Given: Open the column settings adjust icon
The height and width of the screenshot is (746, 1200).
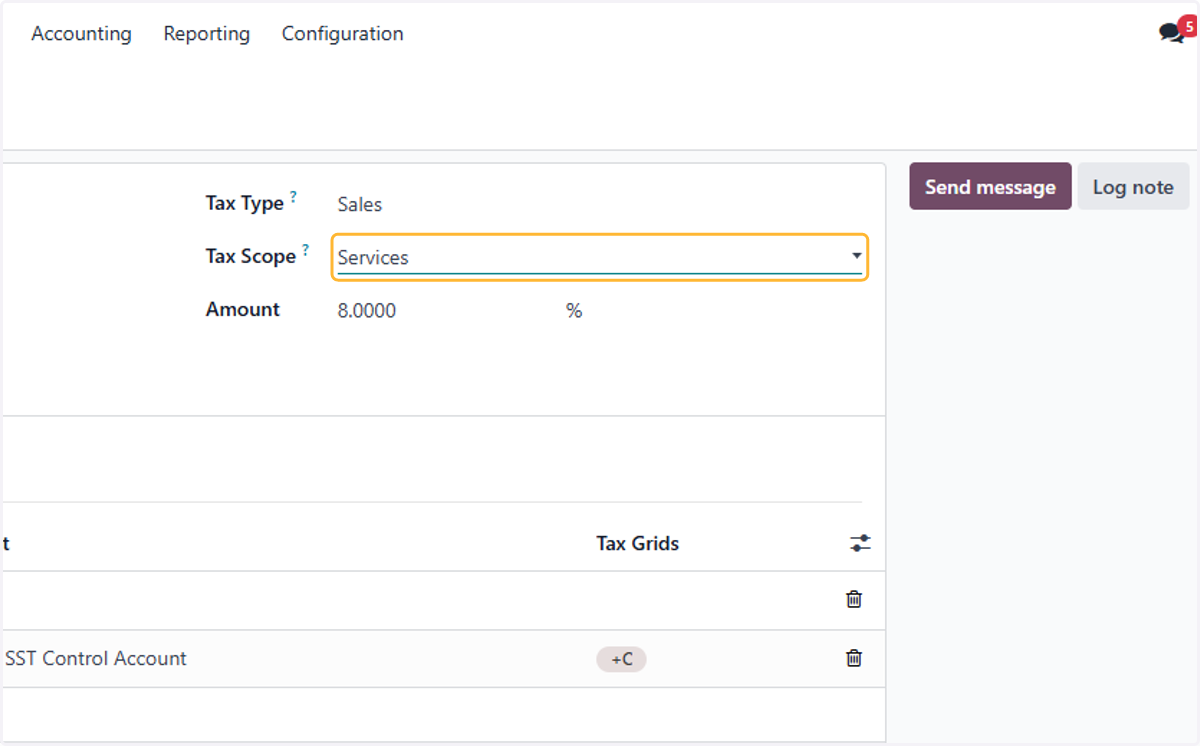Looking at the screenshot, I should (x=860, y=544).
